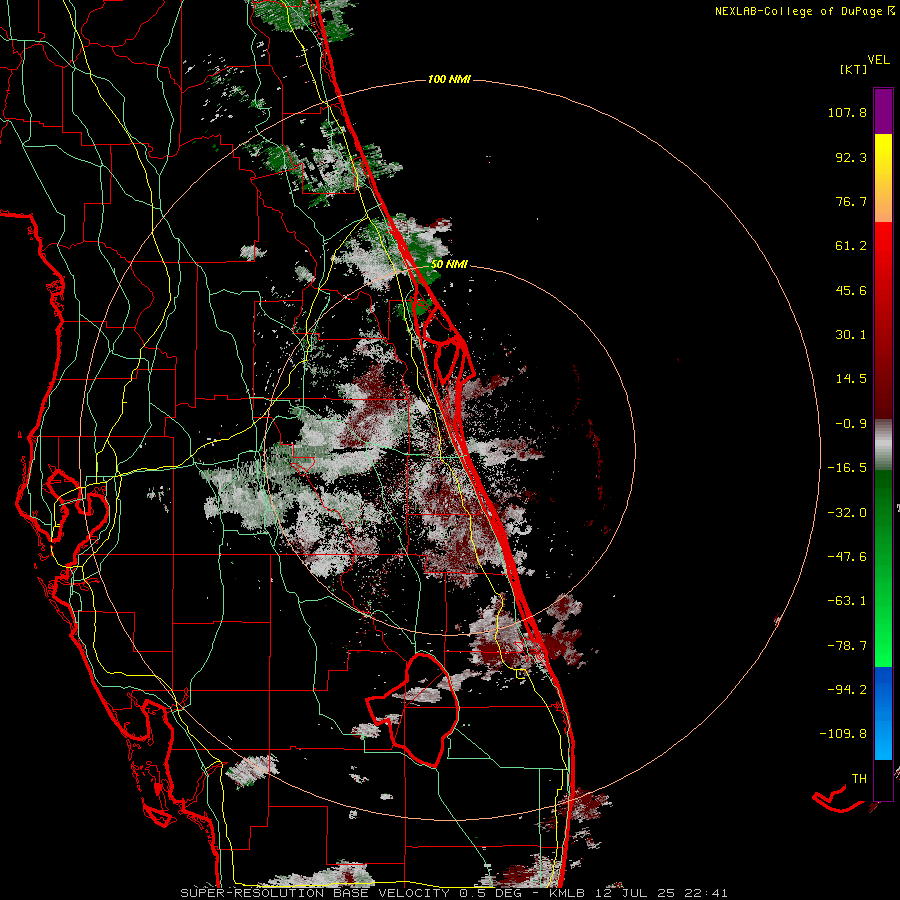The width and height of the screenshot is (900, 900).
Task: Click the Super-Resolution Base Velocity caption
Action: pyautogui.click(x=454, y=893)
